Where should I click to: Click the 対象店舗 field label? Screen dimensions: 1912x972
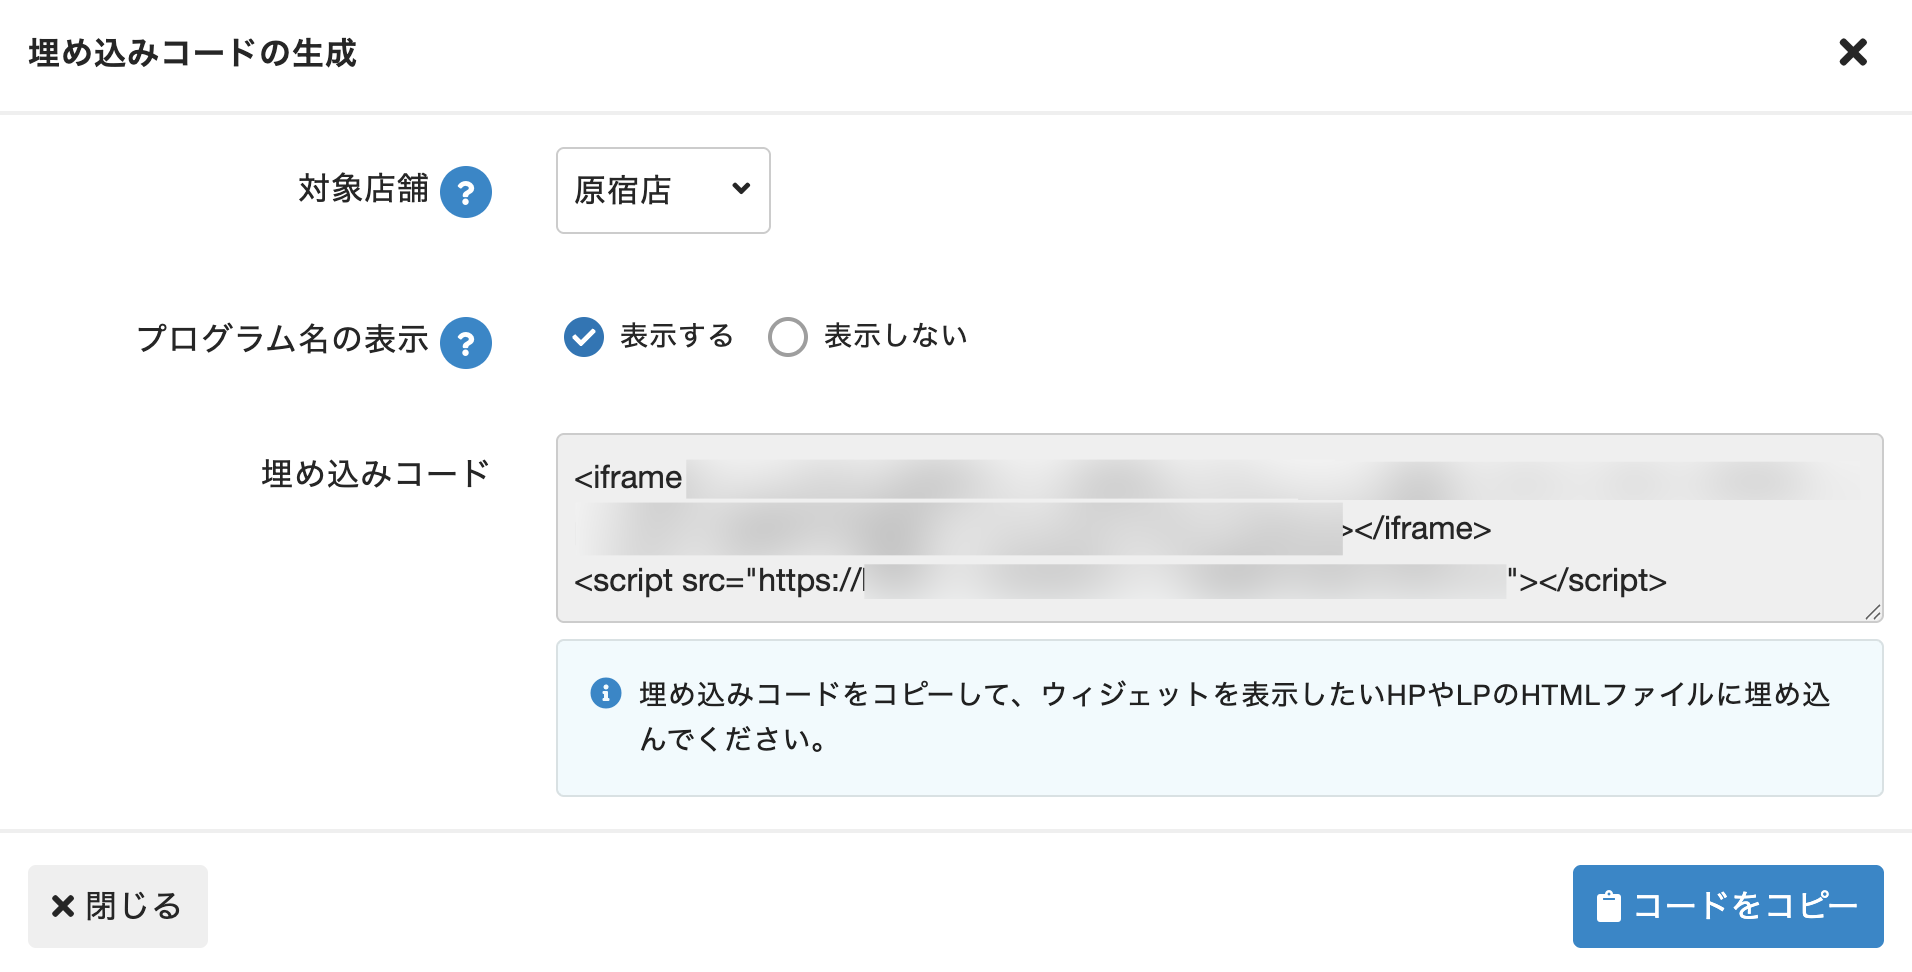(363, 188)
